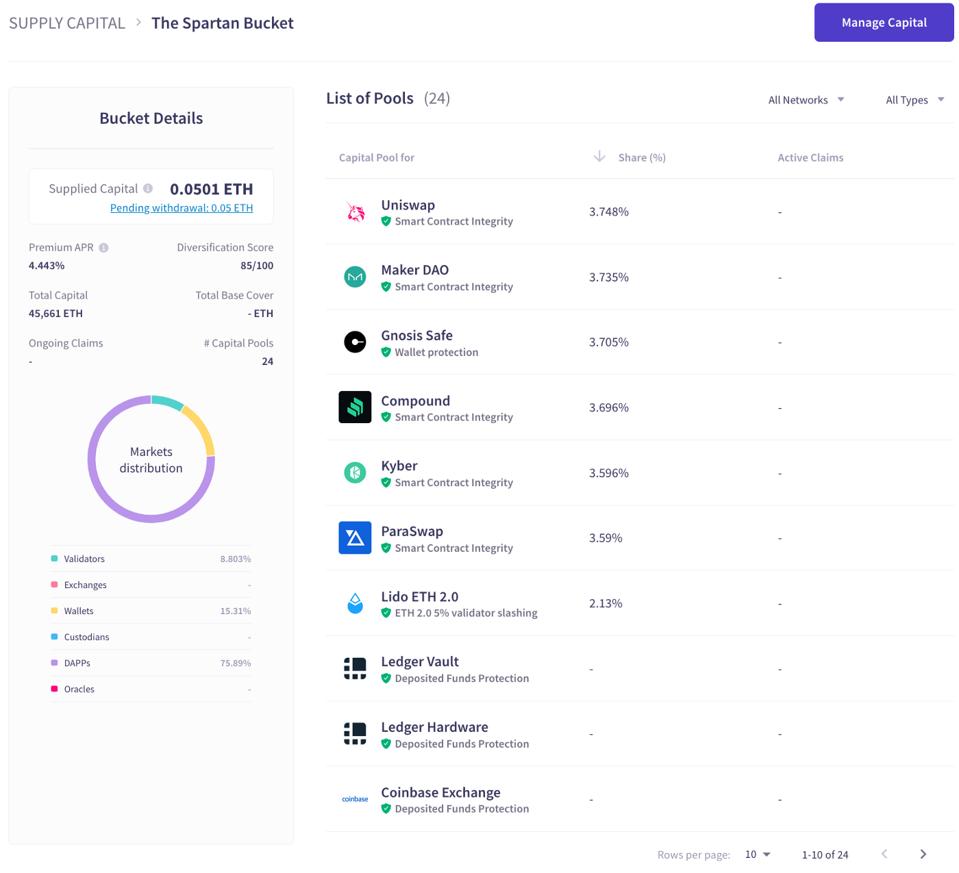Click the Validators teal legend swatch
Image resolution: width=959 pixels, height=873 pixels.
(54, 559)
